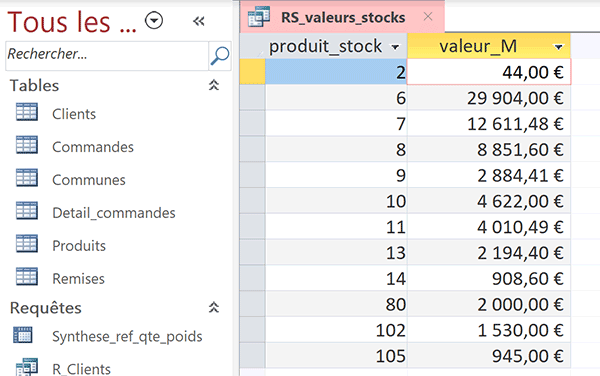Click the cell 2 884,41 €
The image size is (600, 376).
(x=489, y=175)
